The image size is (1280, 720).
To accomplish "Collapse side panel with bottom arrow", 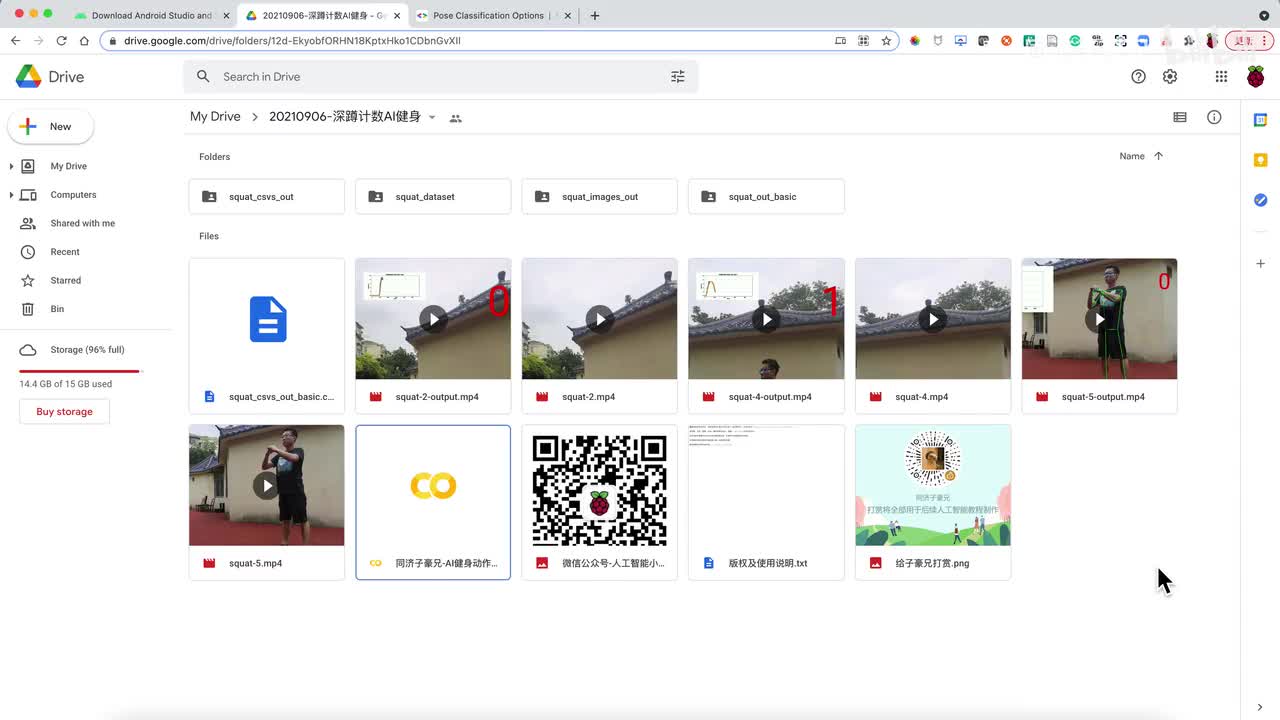I will pos(1260,707).
